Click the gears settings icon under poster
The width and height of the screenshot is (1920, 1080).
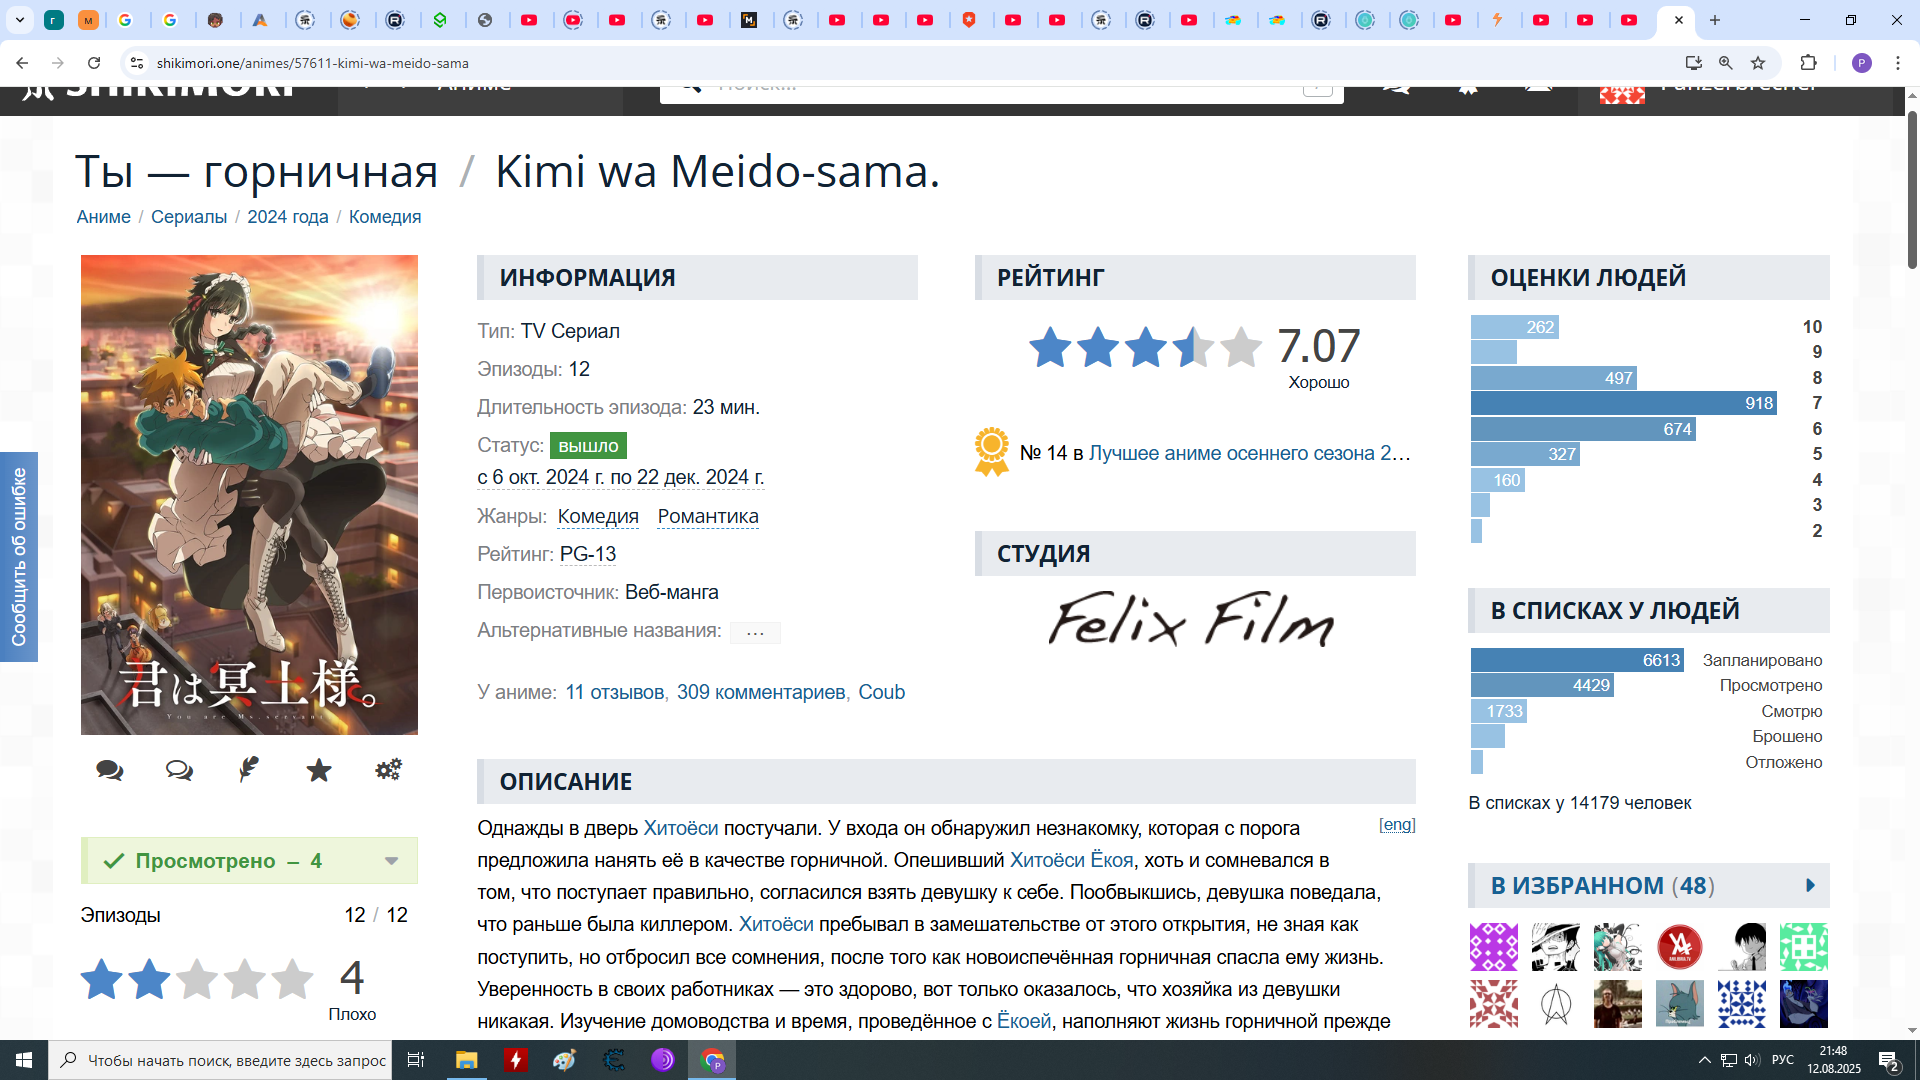388,769
